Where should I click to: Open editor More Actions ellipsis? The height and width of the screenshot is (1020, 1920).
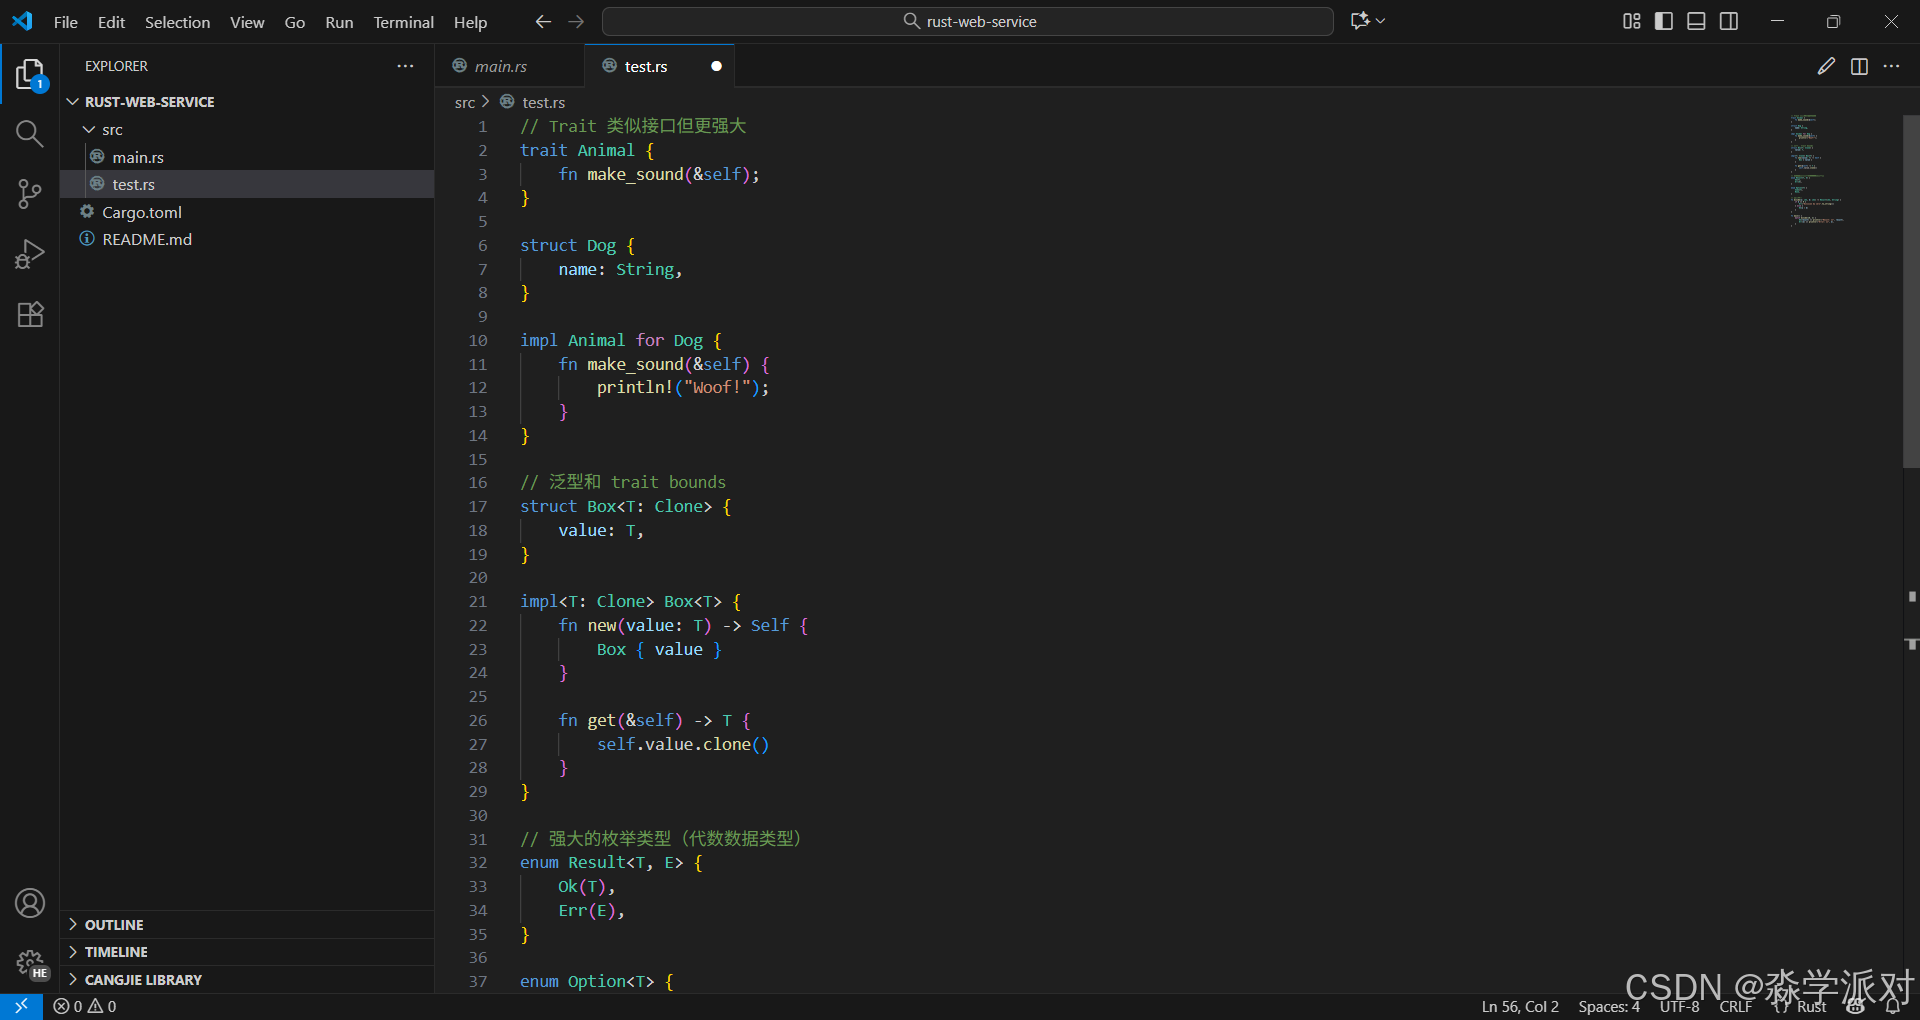[1891, 66]
